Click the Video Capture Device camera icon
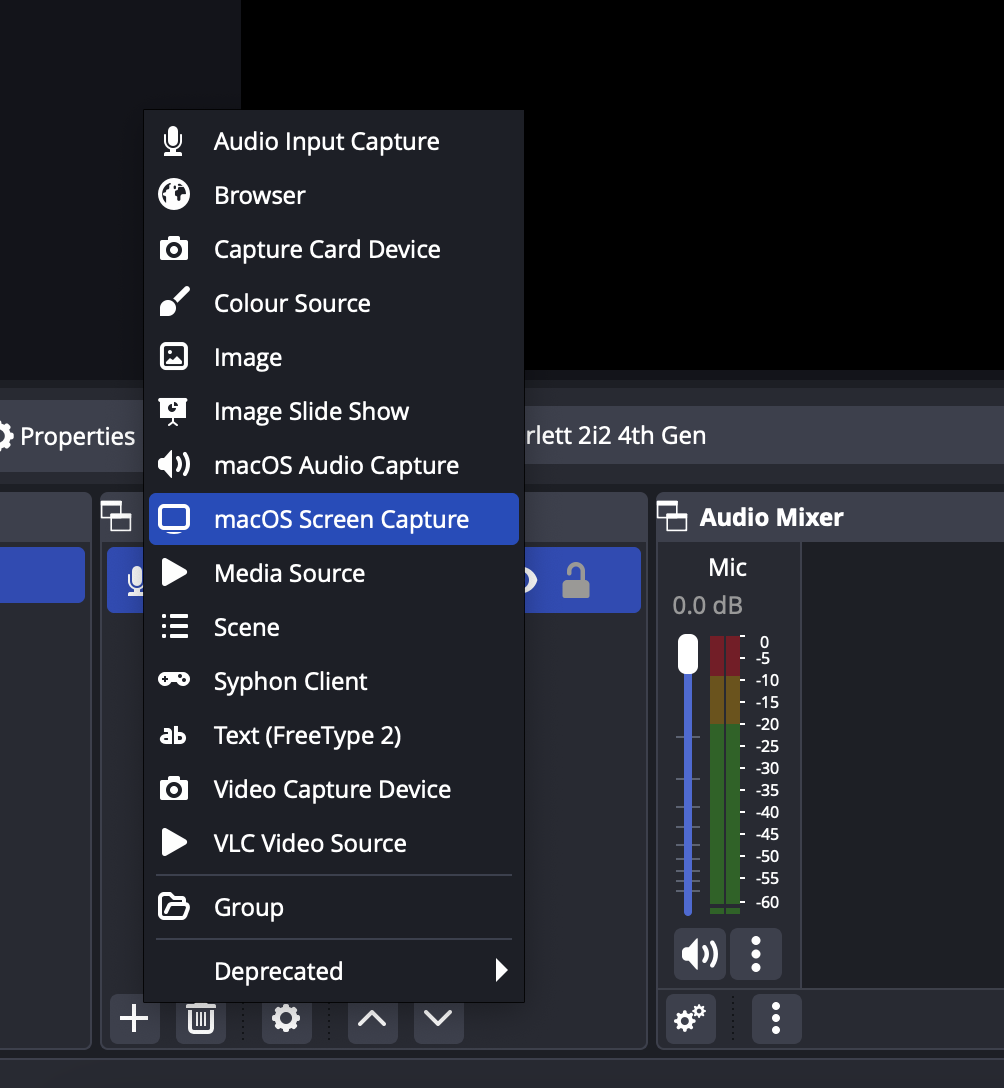This screenshot has width=1004, height=1088. click(173, 789)
